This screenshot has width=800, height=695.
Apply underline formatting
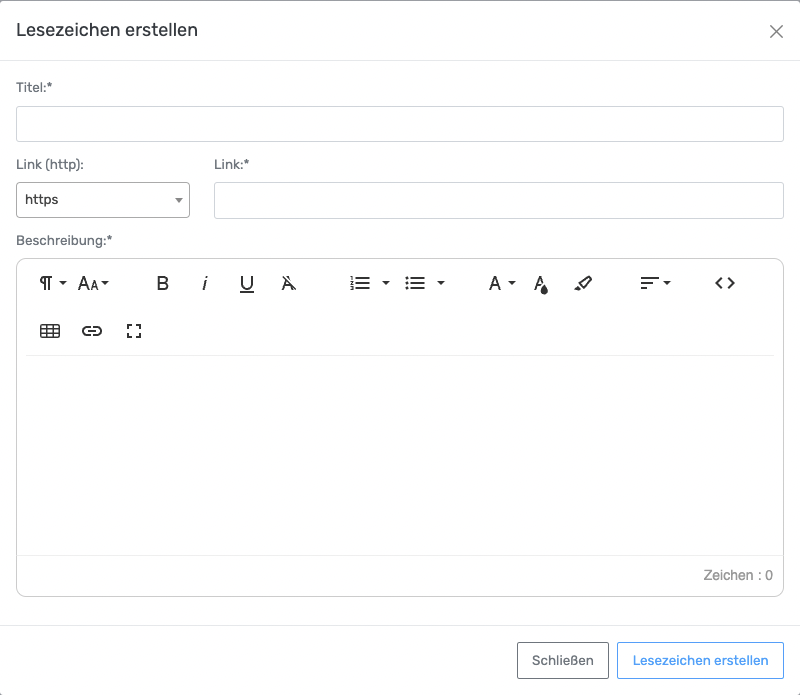(x=247, y=283)
